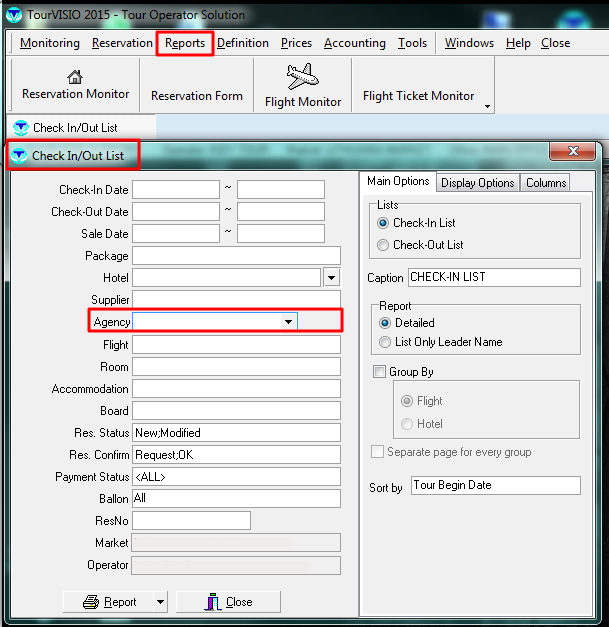Enable the Group By checkbox
The width and height of the screenshot is (609, 627).
tap(379, 372)
